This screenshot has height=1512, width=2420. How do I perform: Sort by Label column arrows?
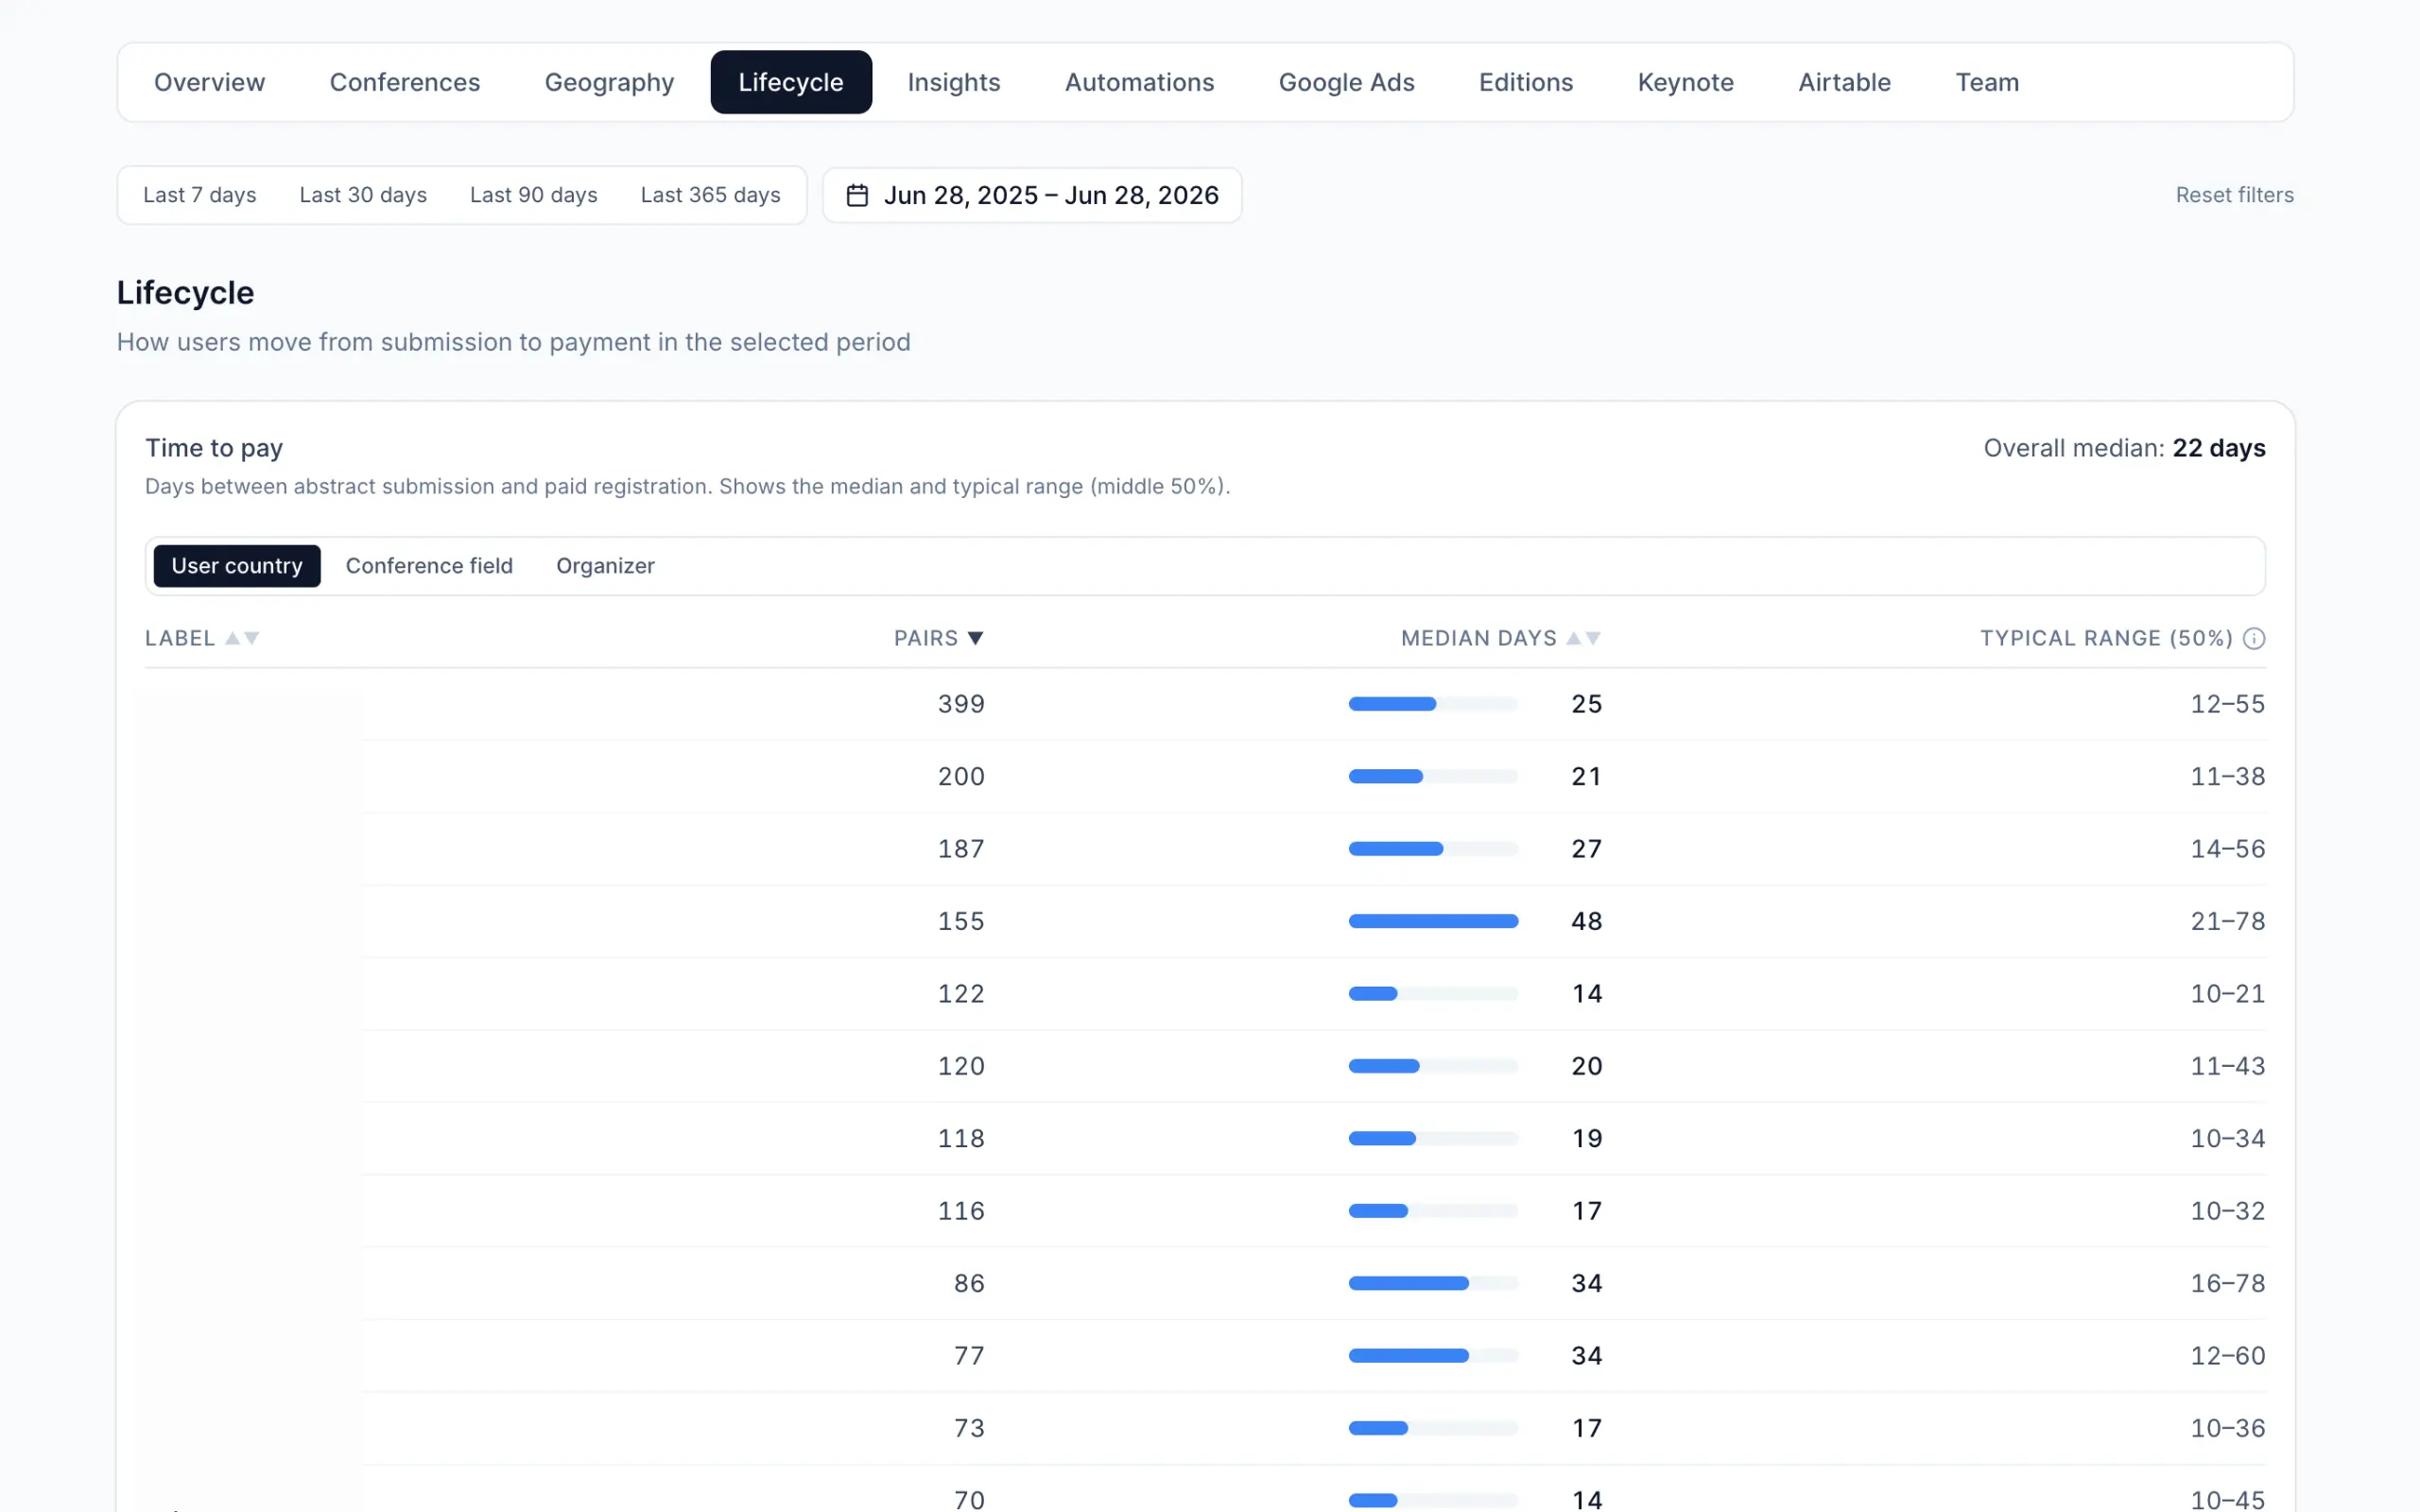pos(242,638)
